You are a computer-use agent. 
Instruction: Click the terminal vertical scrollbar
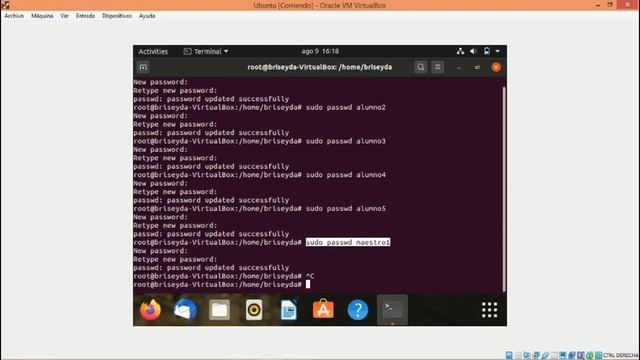[504, 189]
